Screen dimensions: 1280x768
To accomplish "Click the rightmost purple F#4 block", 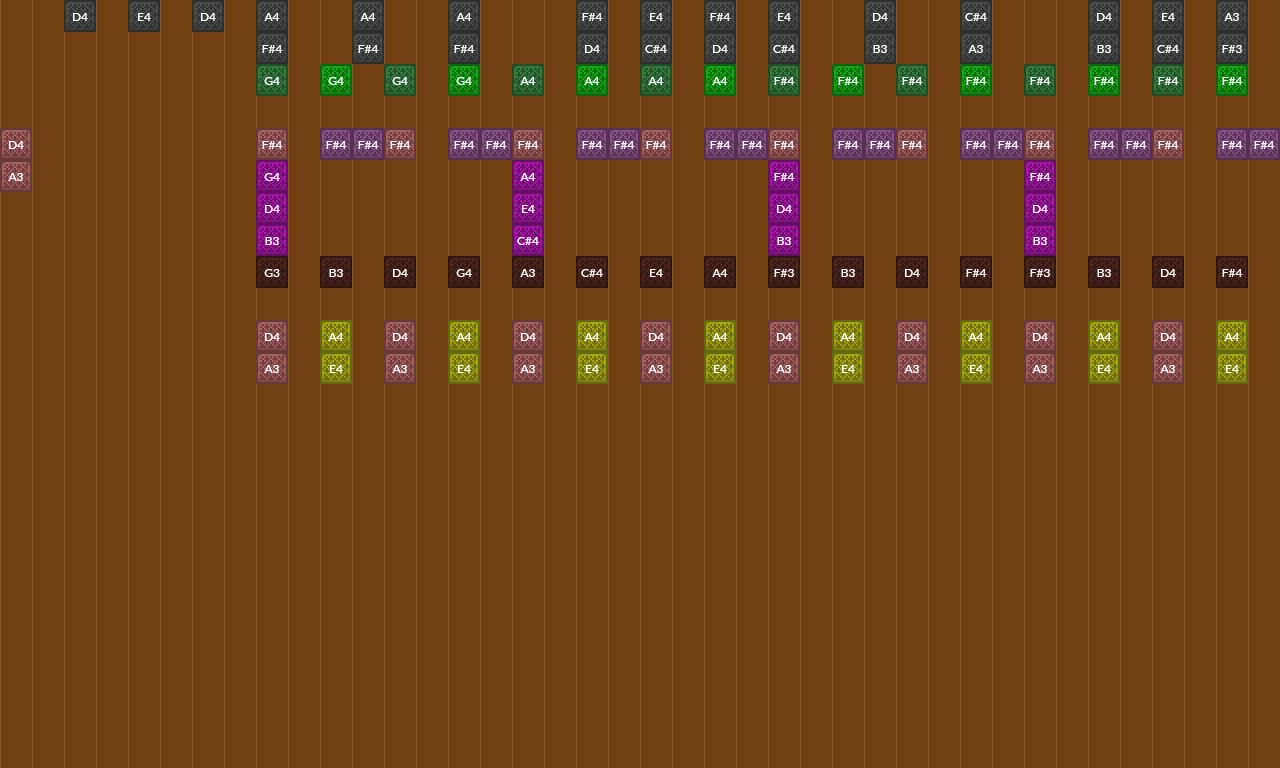I will point(1264,145).
